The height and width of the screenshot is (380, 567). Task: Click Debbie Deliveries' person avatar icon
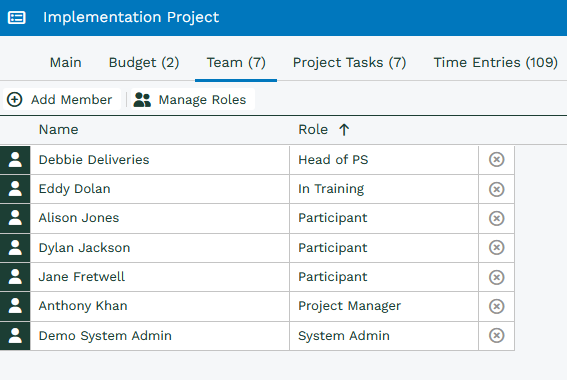coord(15,160)
